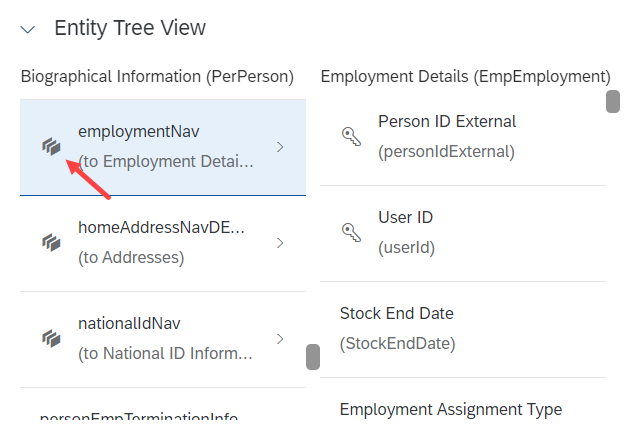Click the nationalIdNav navigation icon
This screenshot has height=443, width=630.
click(51, 339)
